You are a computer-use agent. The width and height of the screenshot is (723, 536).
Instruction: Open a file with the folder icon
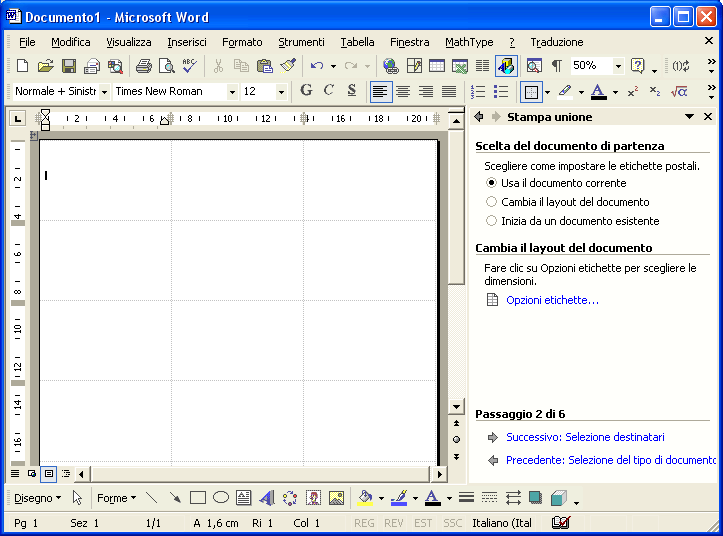point(45,66)
